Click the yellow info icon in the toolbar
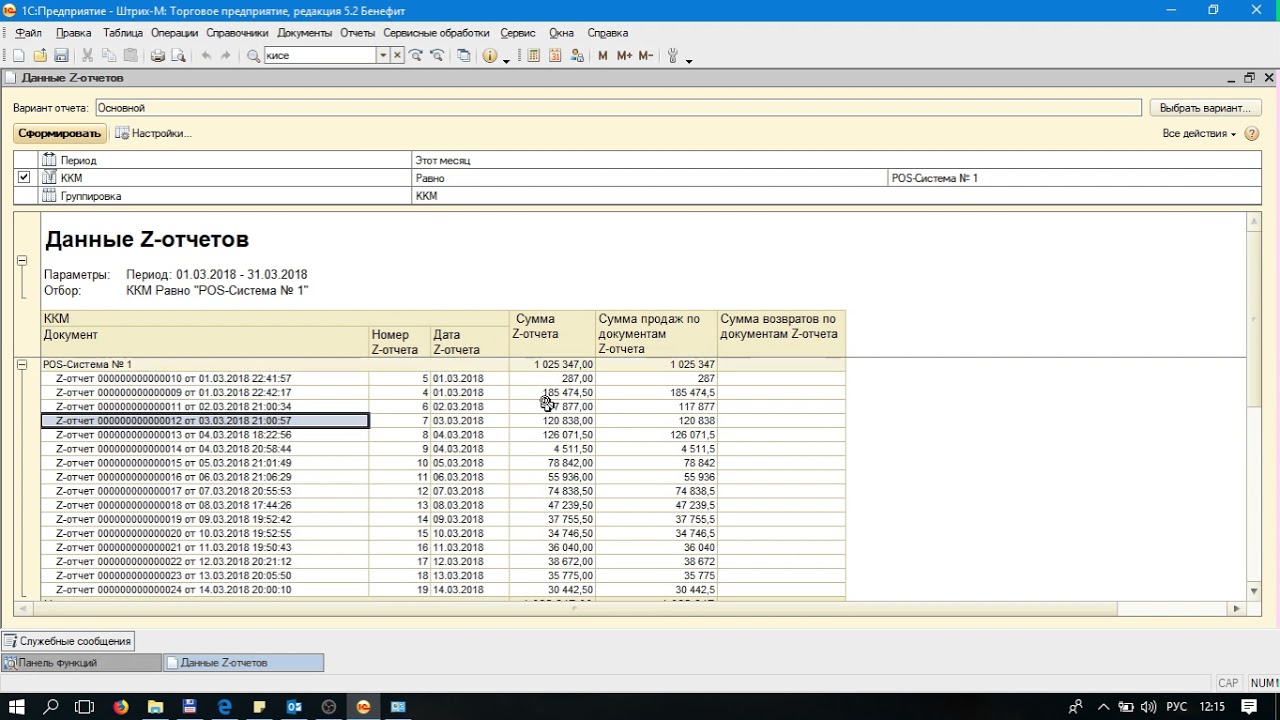The image size is (1280, 720). 489,56
